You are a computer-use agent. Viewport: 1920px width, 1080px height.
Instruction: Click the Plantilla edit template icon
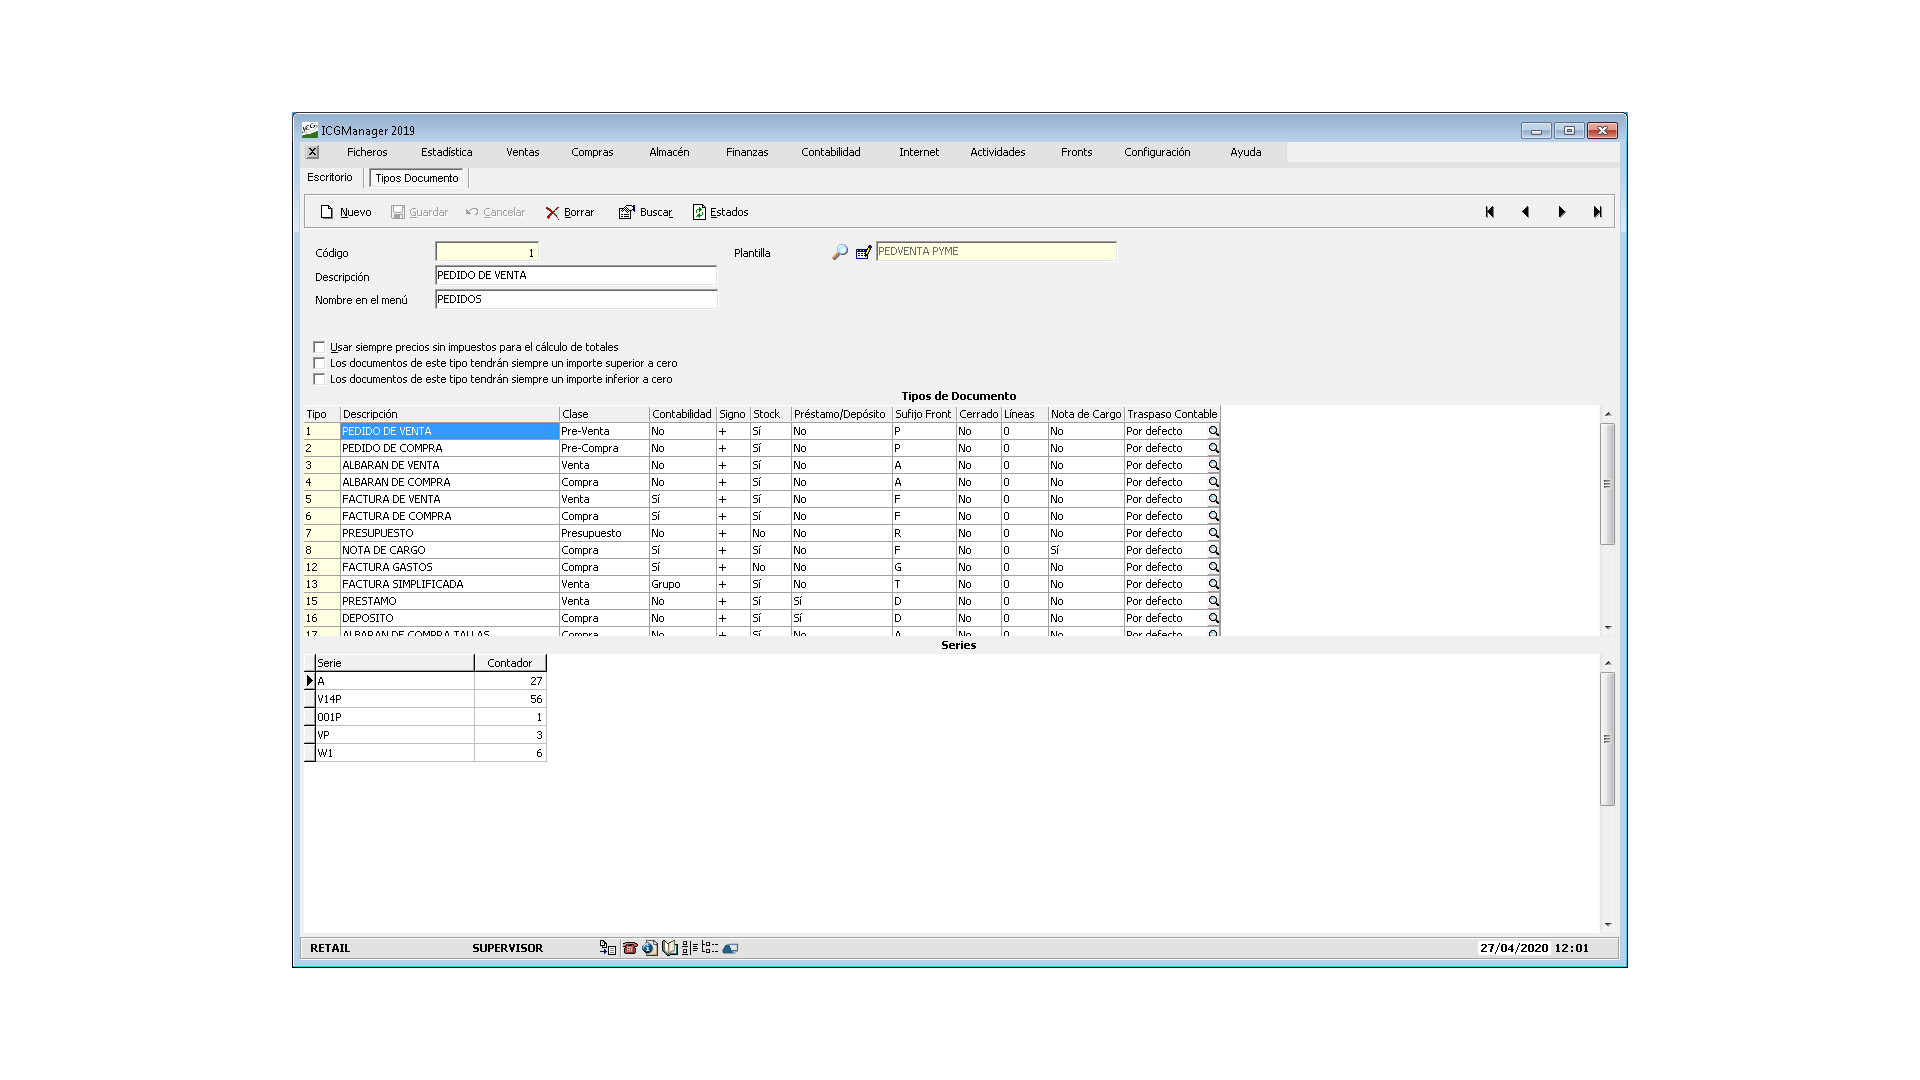863,252
